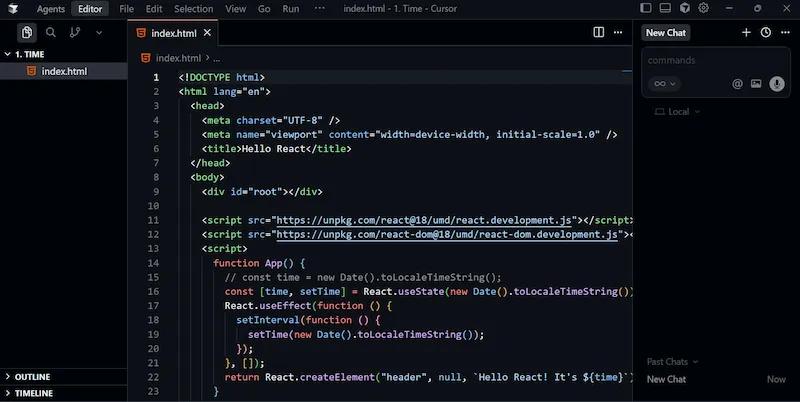Click the DOCTYPE html line of code
800x402 pixels.
coord(222,78)
